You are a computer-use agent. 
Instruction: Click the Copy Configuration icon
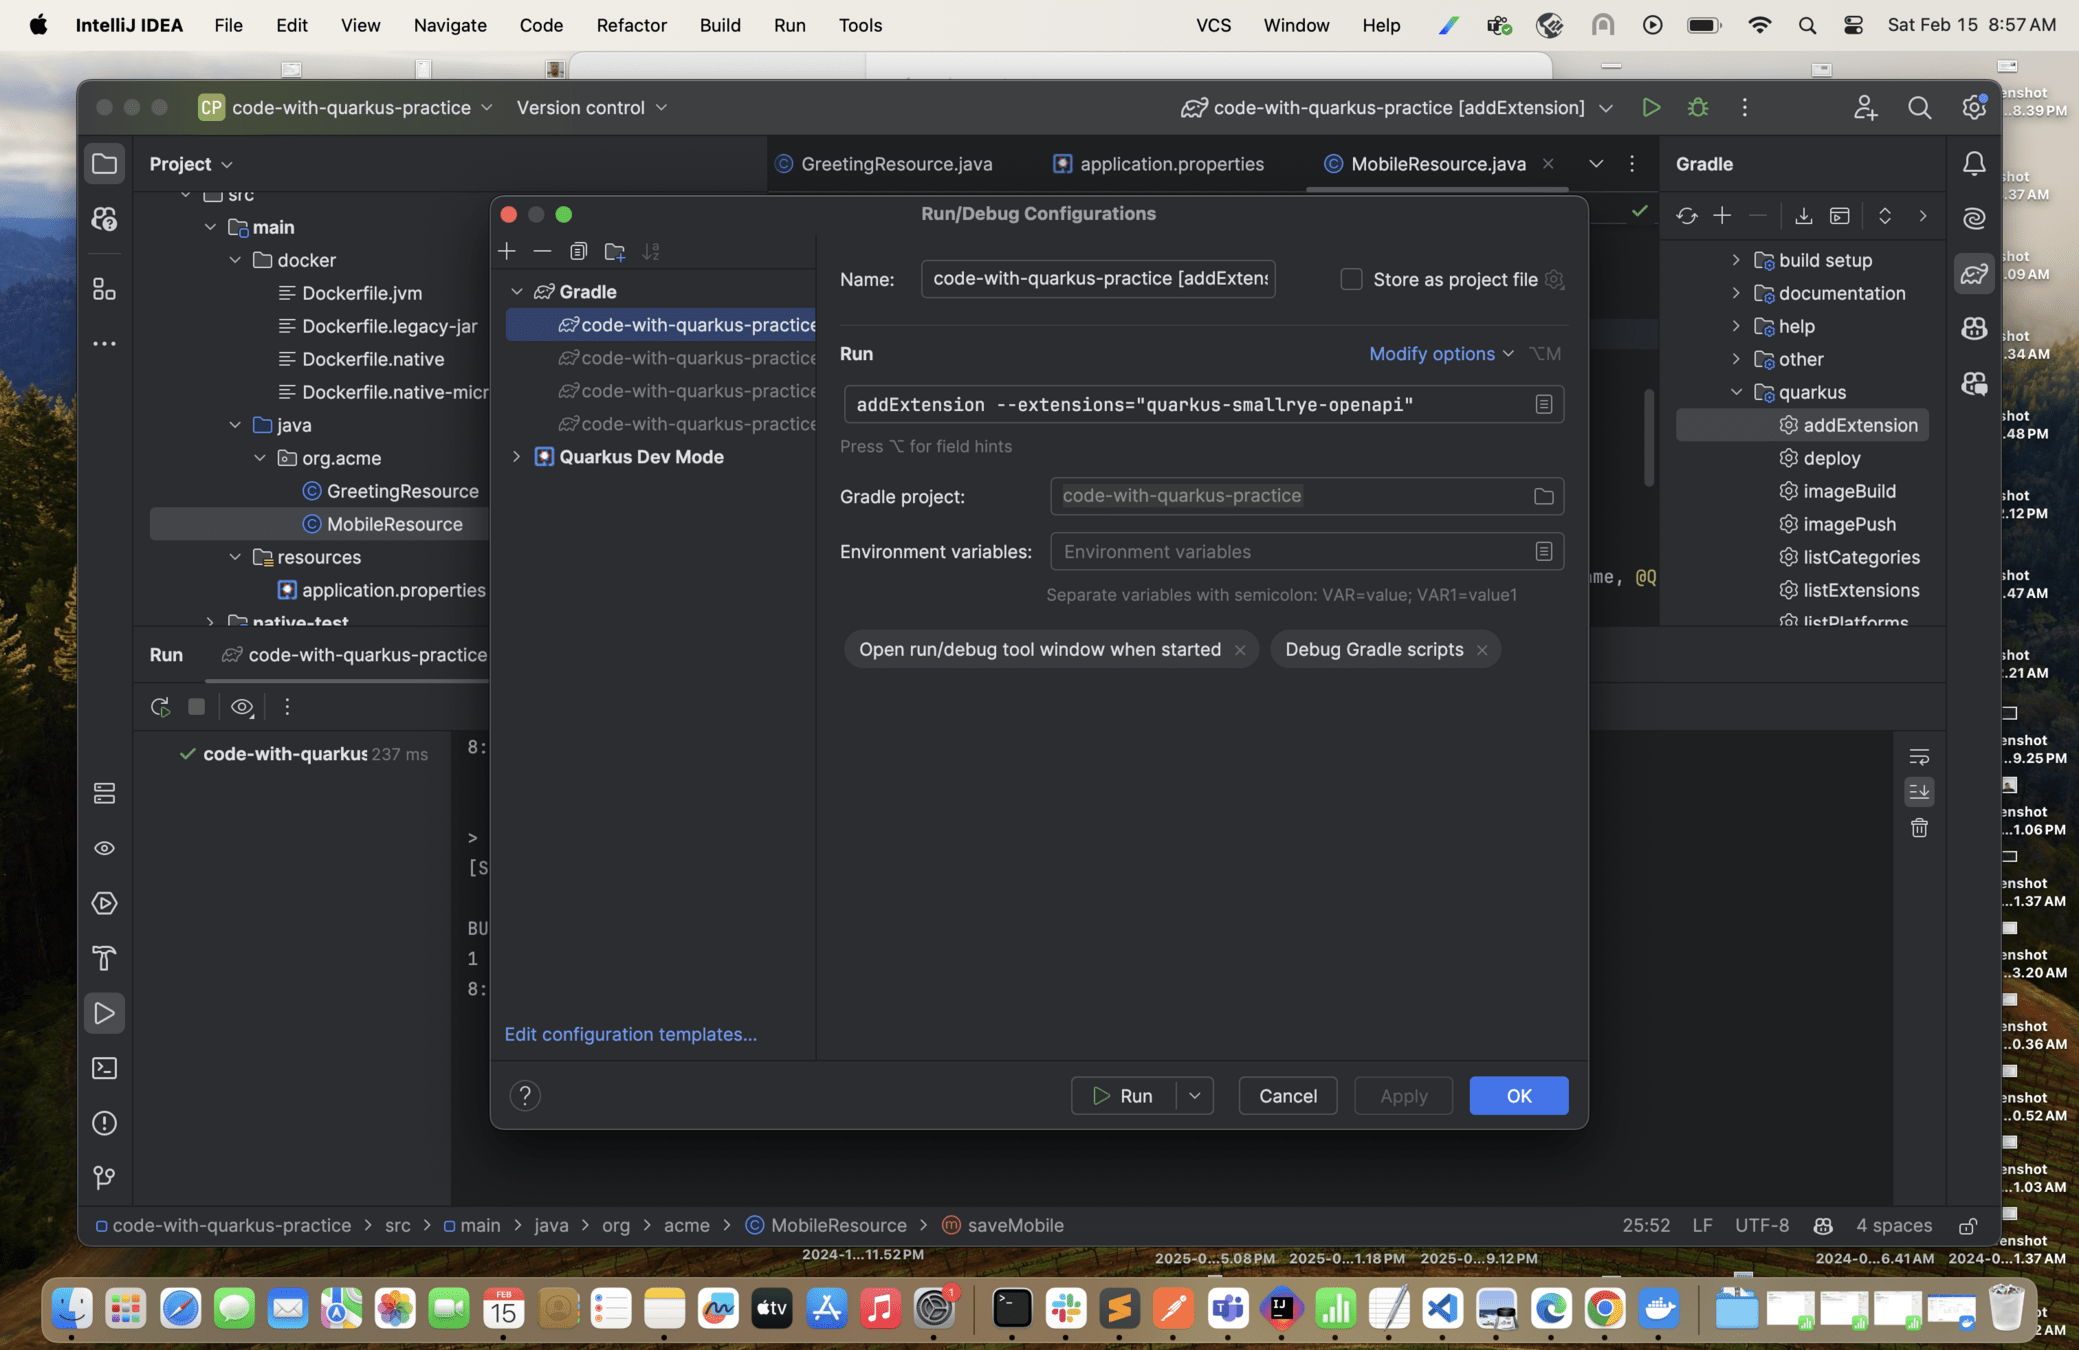pos(578,252)
